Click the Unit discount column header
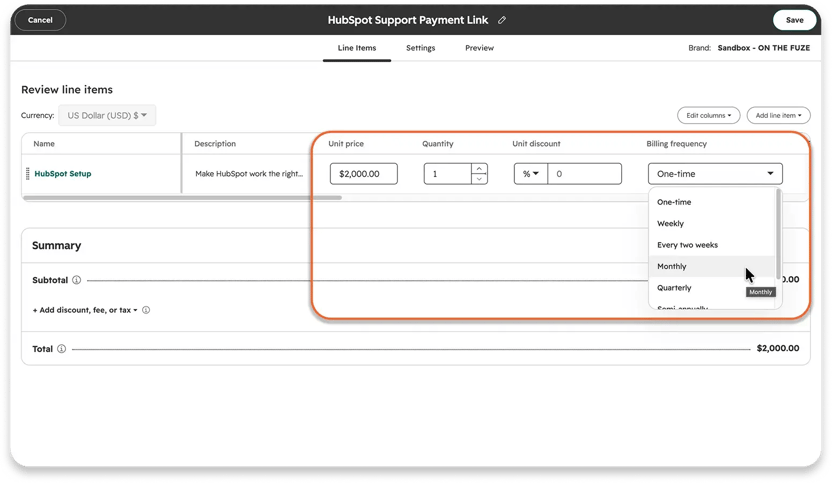 click(x=536, y=144)
